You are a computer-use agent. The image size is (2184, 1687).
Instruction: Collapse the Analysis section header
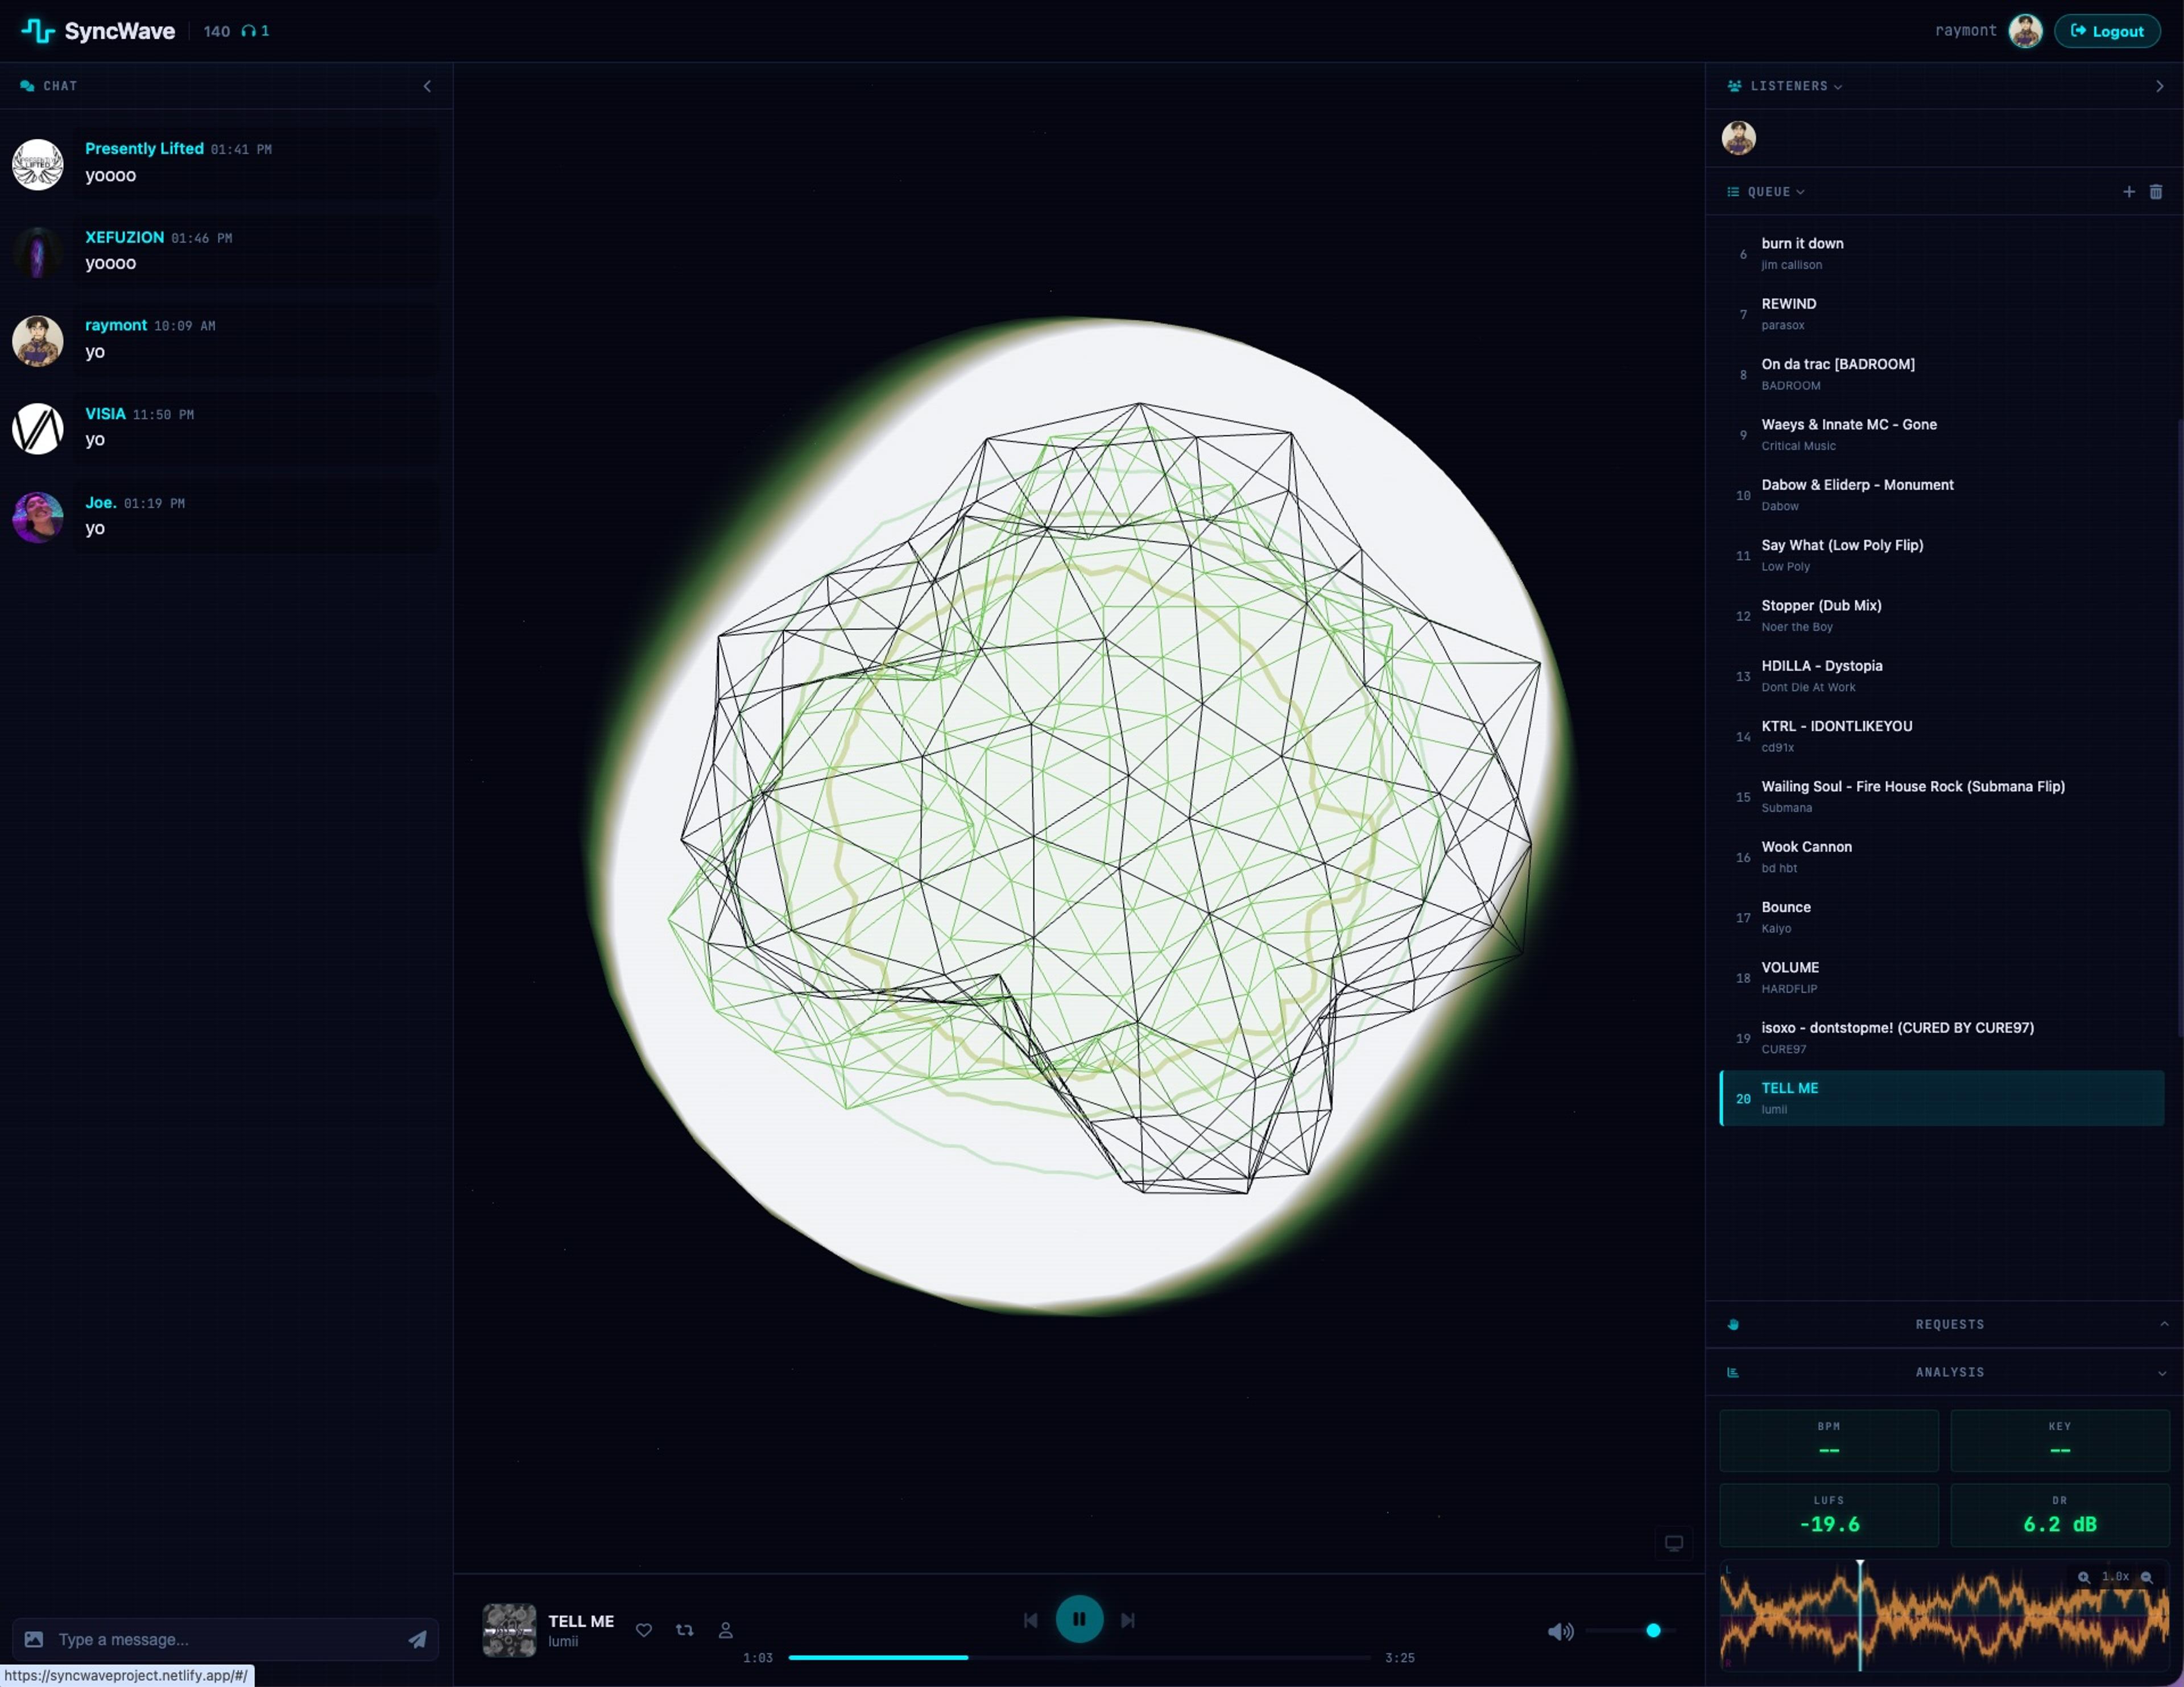click(x=1949, y=1372)
